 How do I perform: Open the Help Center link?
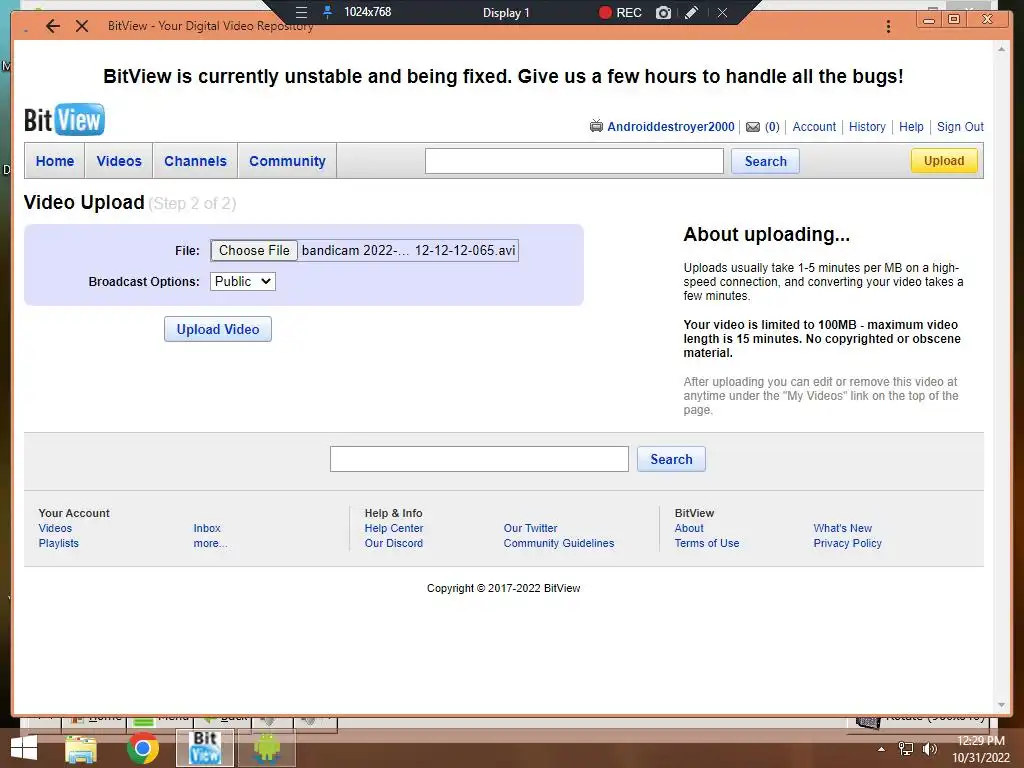(394, 528)
